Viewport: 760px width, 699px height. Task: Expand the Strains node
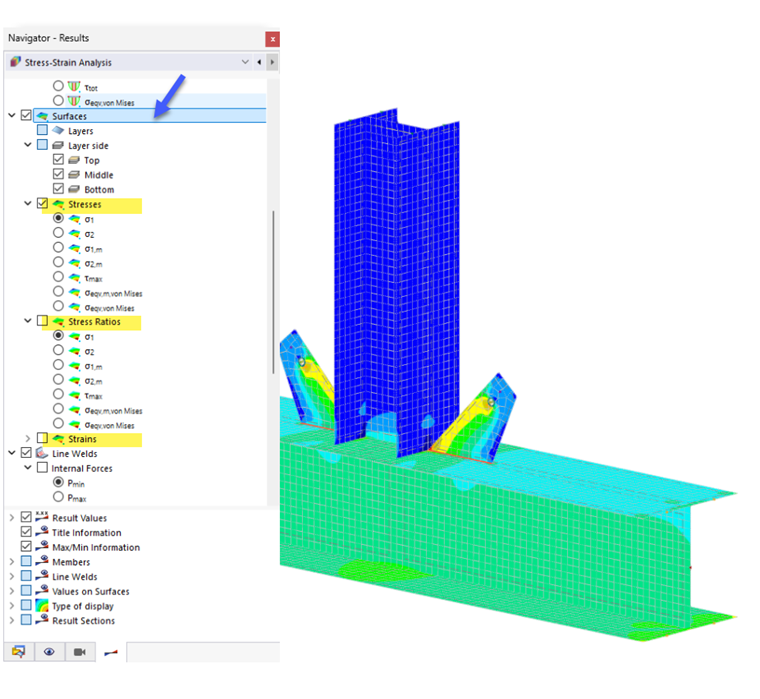(28, 438)
